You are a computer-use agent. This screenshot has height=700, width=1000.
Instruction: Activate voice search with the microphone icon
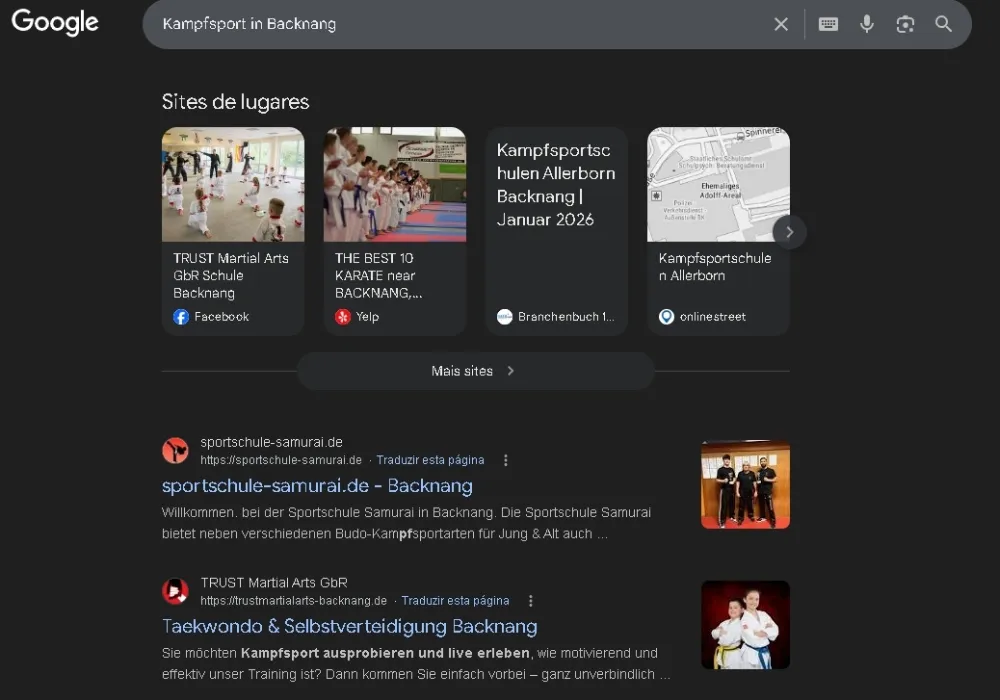866,24
